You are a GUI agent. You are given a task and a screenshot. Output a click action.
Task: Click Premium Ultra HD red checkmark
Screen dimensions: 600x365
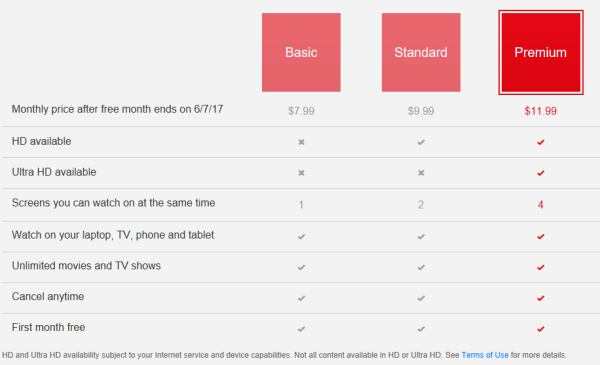point(541,173)
